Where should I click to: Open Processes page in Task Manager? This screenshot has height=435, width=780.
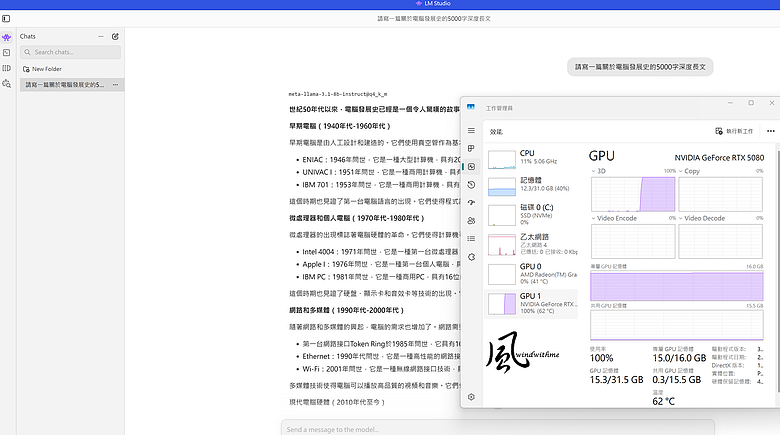(471, 148)
